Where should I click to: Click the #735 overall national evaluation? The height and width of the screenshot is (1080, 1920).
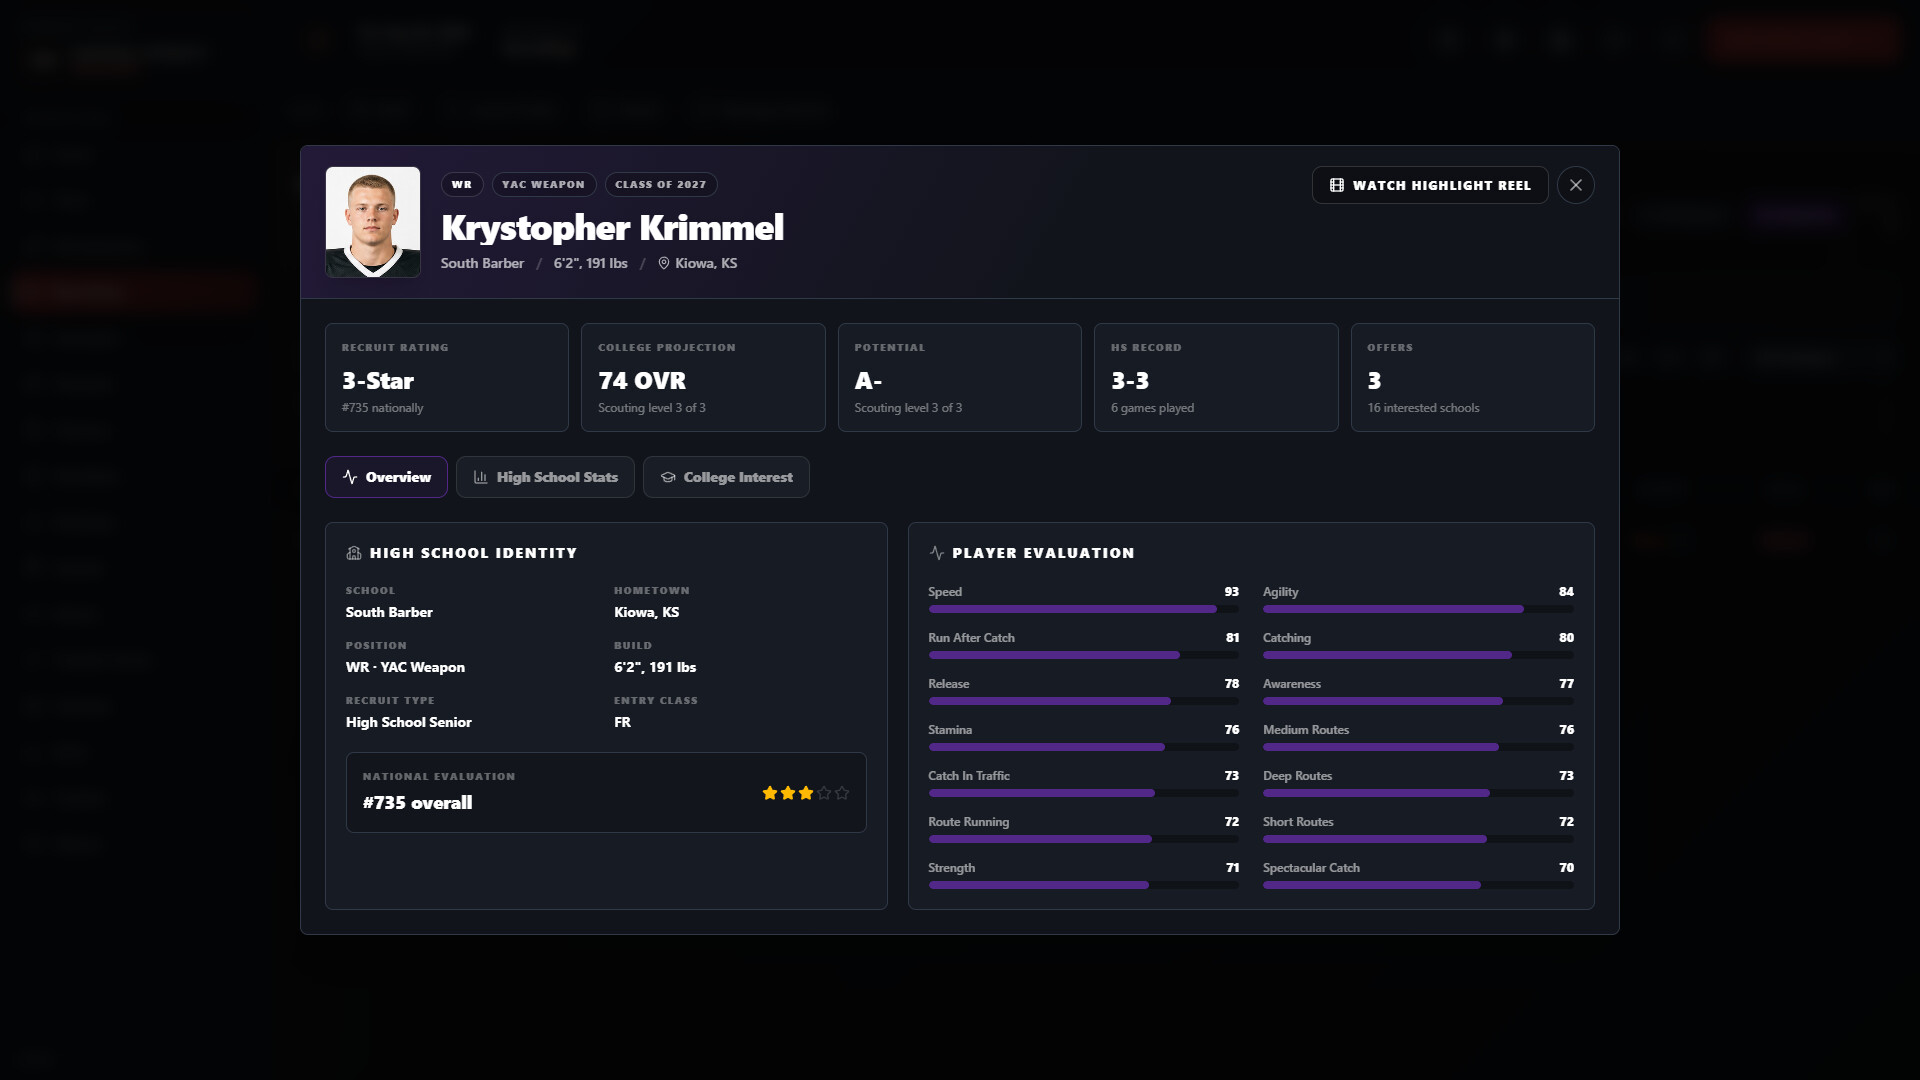tap(417, 803)
